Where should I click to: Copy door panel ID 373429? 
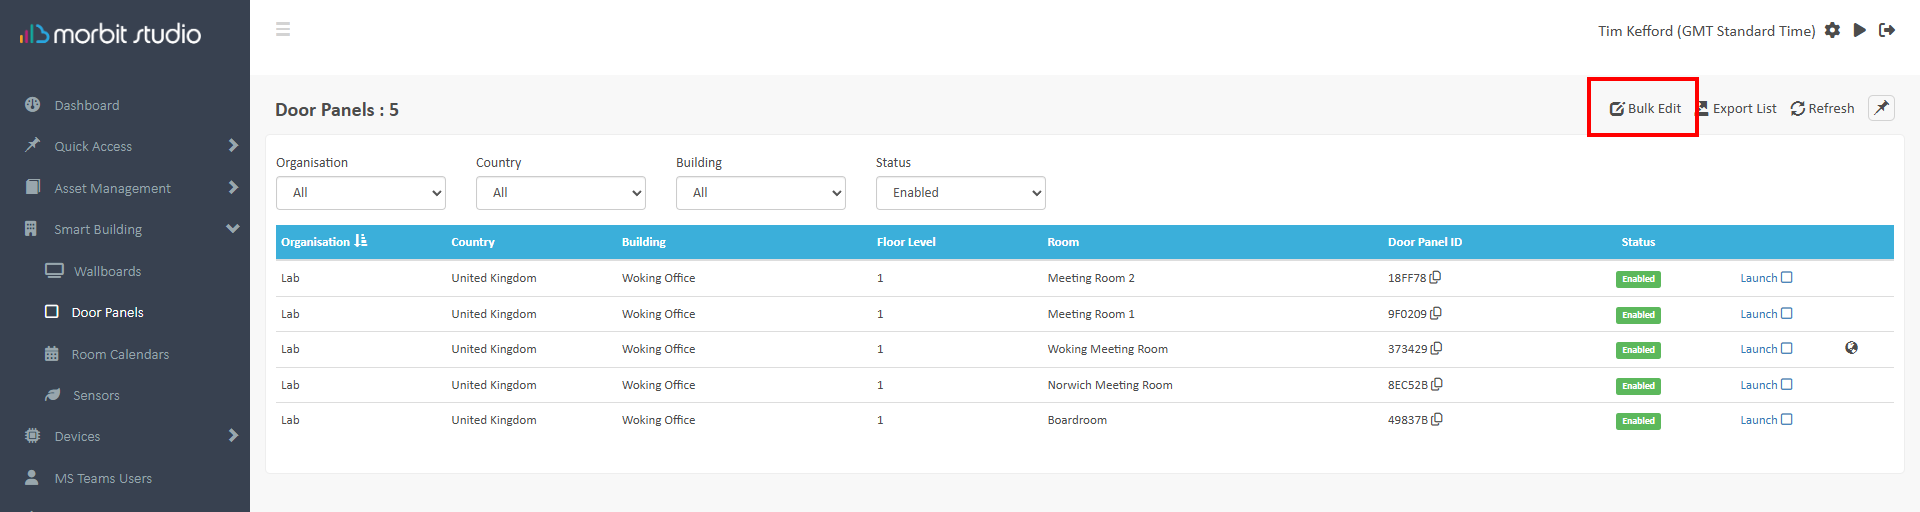(1437, 349)
